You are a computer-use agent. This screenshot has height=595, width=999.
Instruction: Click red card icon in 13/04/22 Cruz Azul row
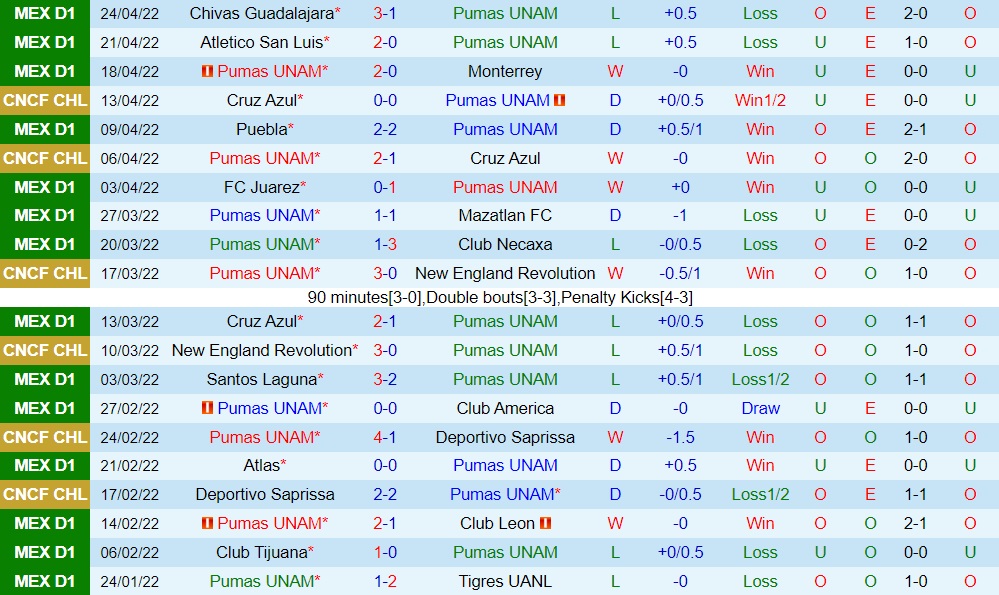[560, 101]
